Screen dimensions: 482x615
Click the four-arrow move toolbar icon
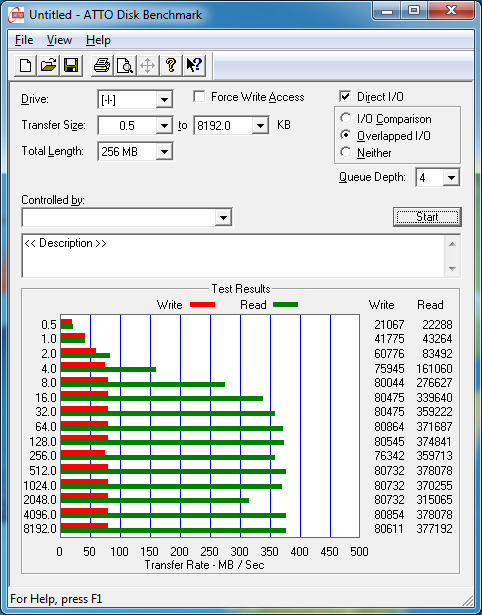[147, 65]
